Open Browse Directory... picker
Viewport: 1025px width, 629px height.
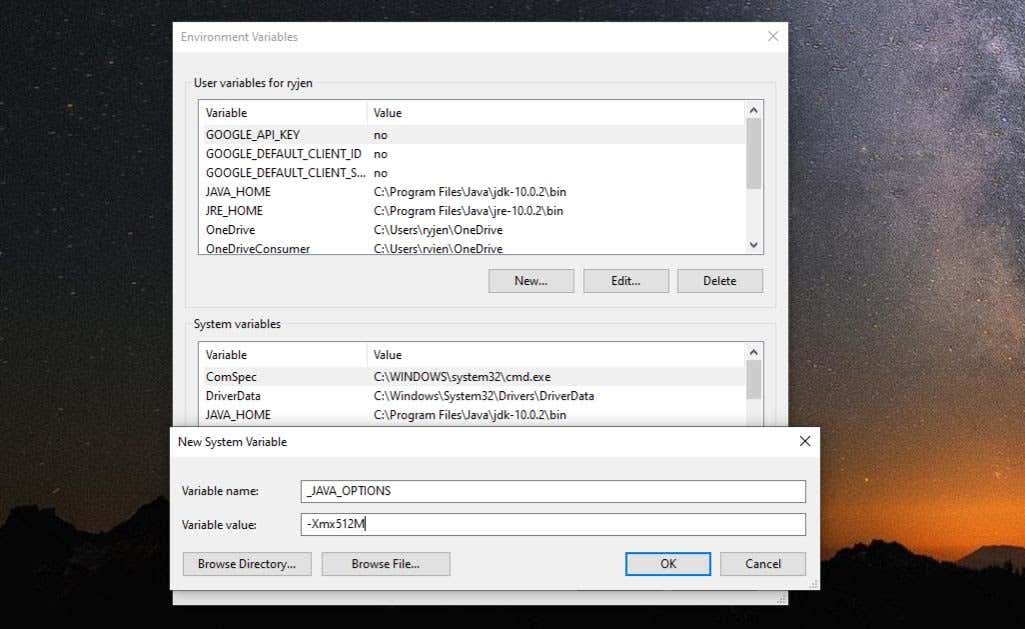(247, 564)
